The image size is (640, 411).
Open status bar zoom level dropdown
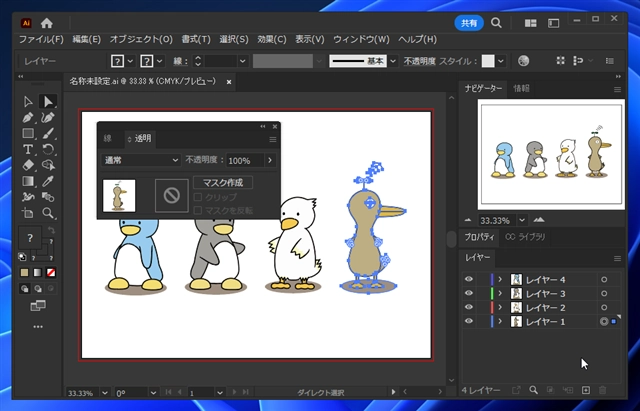pos(105,393)
